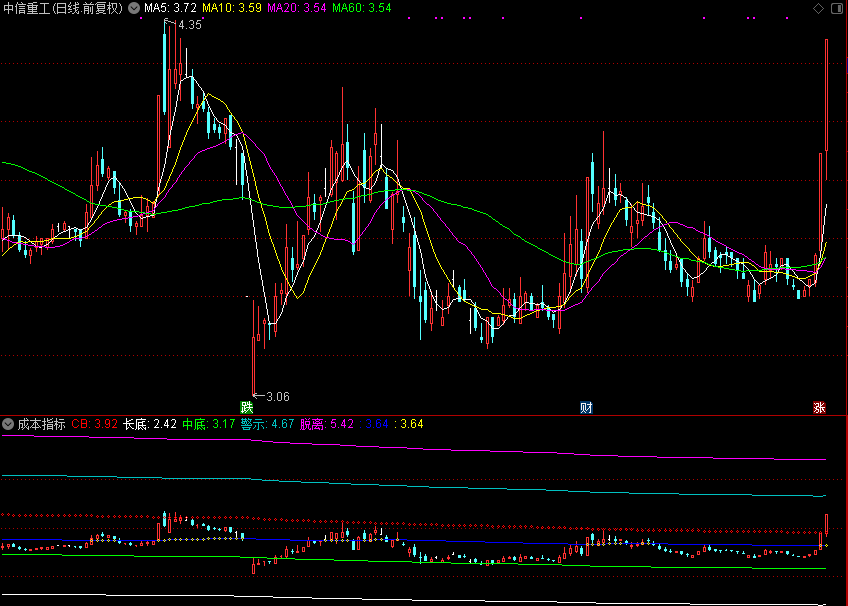Click the diamond icon at top right
The width and height of the screenshot is (848, 606).
[818, 8]
